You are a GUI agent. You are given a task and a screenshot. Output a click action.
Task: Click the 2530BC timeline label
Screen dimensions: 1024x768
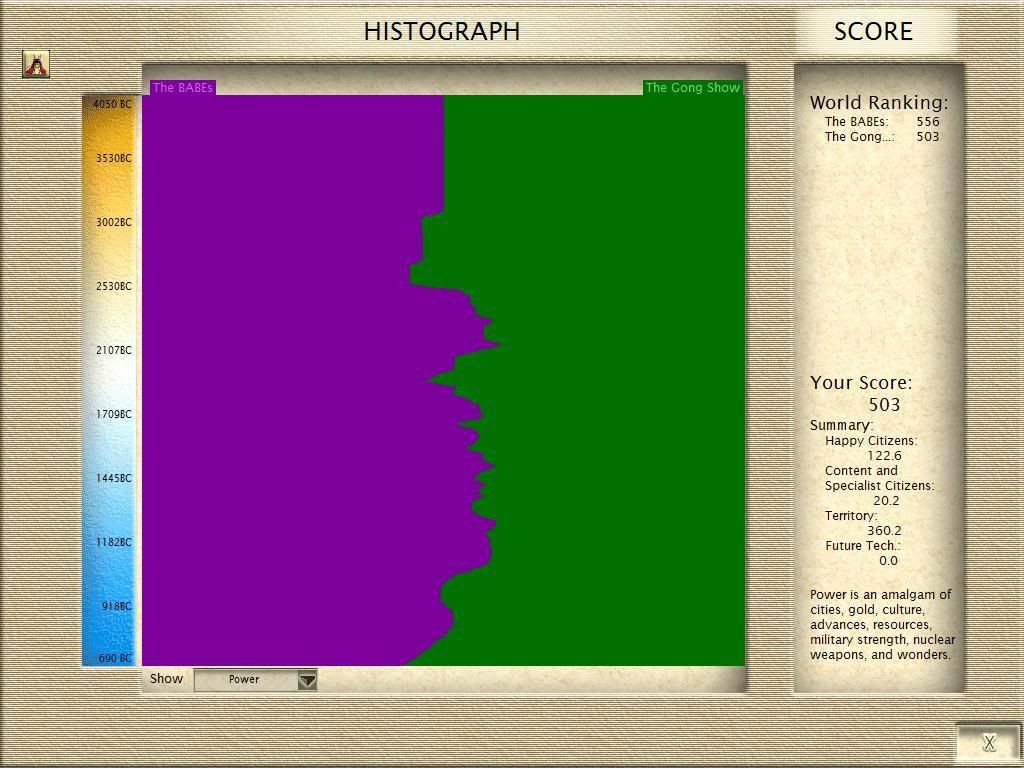click(x=114, y=286)
